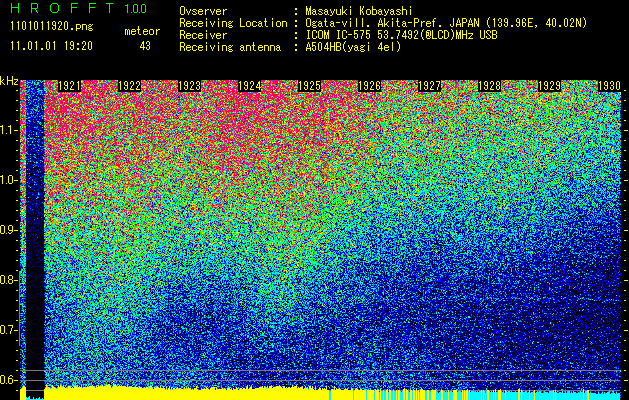Click the 1922 time marker
Screen dimensions: 629x400
click(130, 86)
